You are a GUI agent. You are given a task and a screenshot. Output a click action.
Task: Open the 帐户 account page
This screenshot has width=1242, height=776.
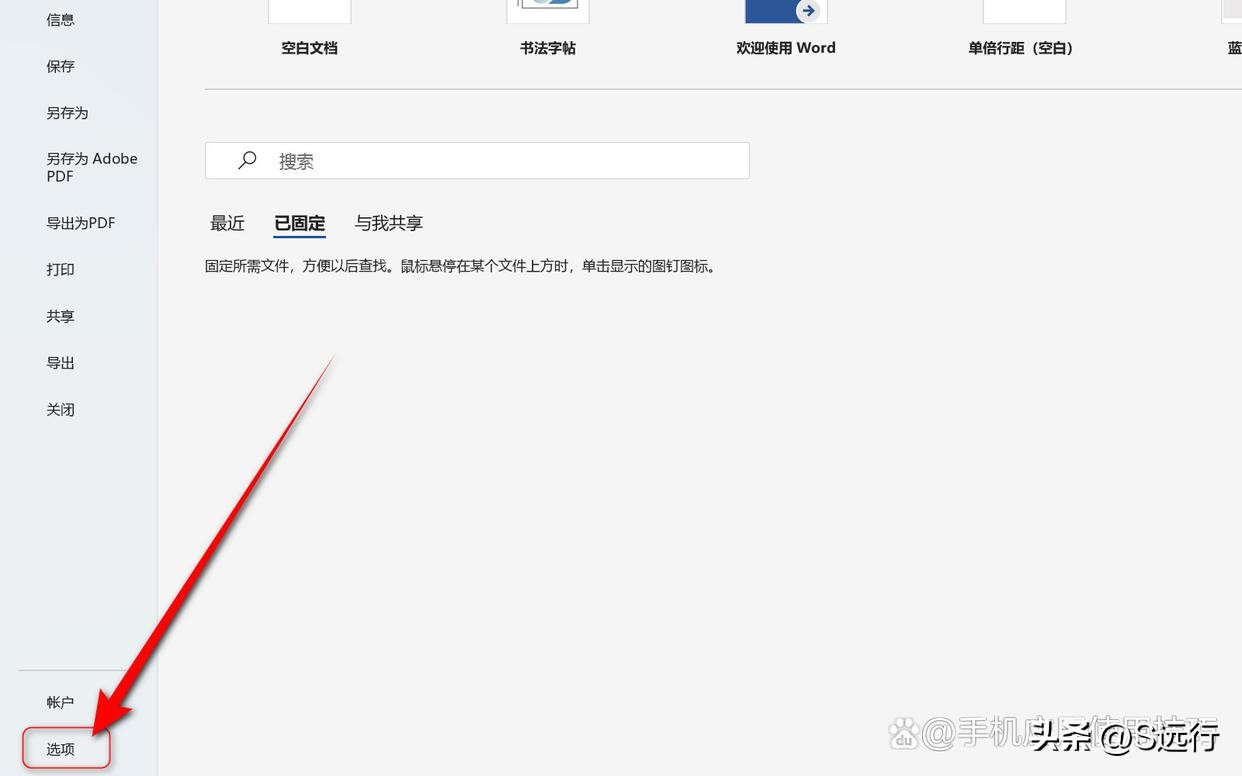[x=61, y=701]
